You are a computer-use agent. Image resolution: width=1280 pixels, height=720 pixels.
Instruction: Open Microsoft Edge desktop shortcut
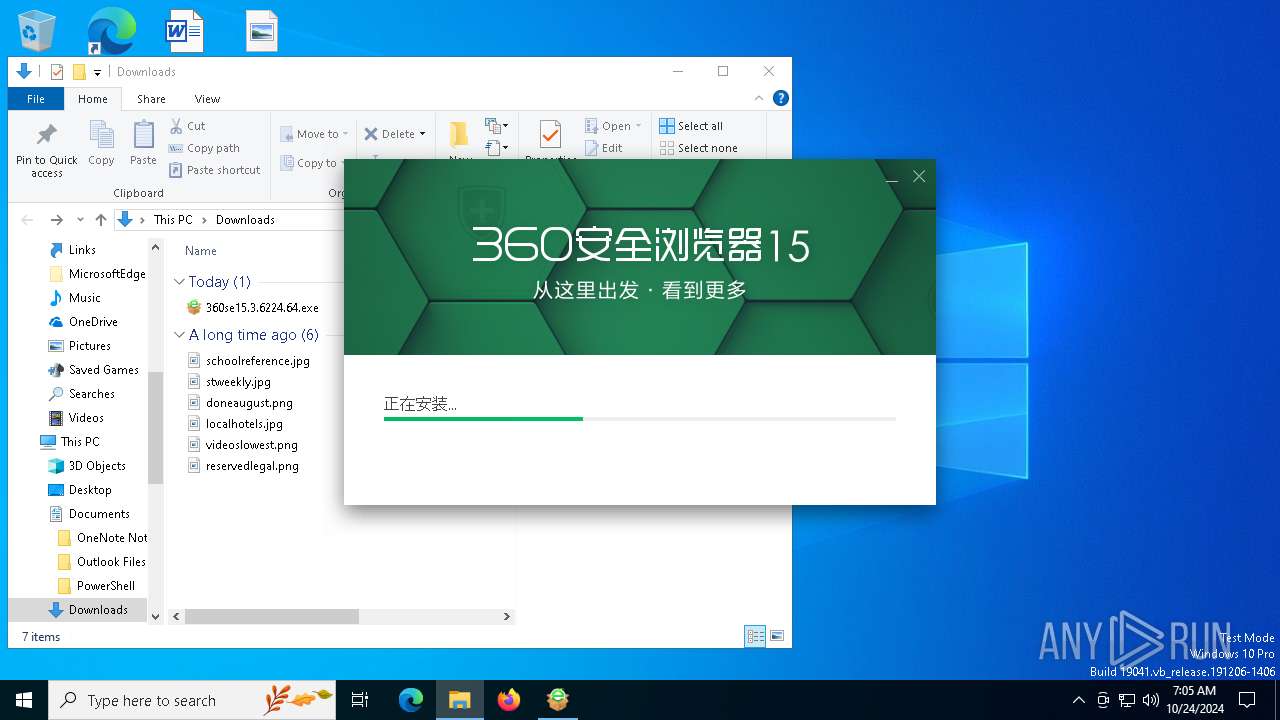click(111, 30)
